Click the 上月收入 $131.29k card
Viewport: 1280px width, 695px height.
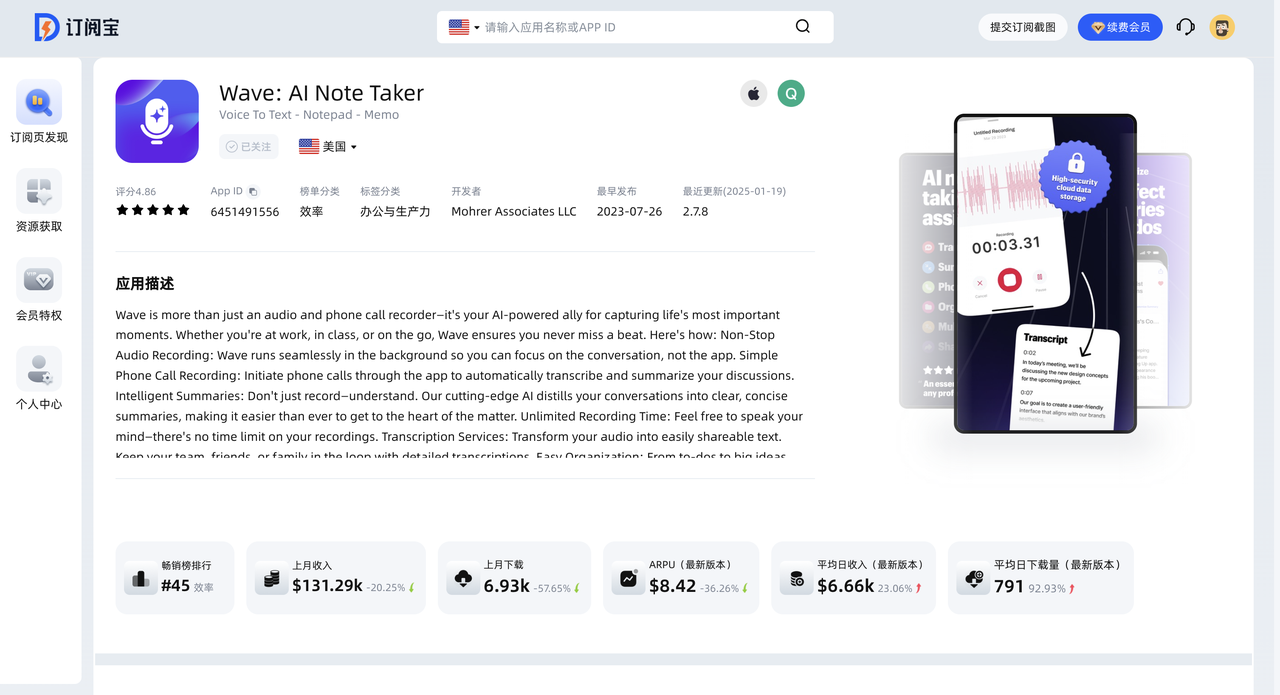point(336,578)
